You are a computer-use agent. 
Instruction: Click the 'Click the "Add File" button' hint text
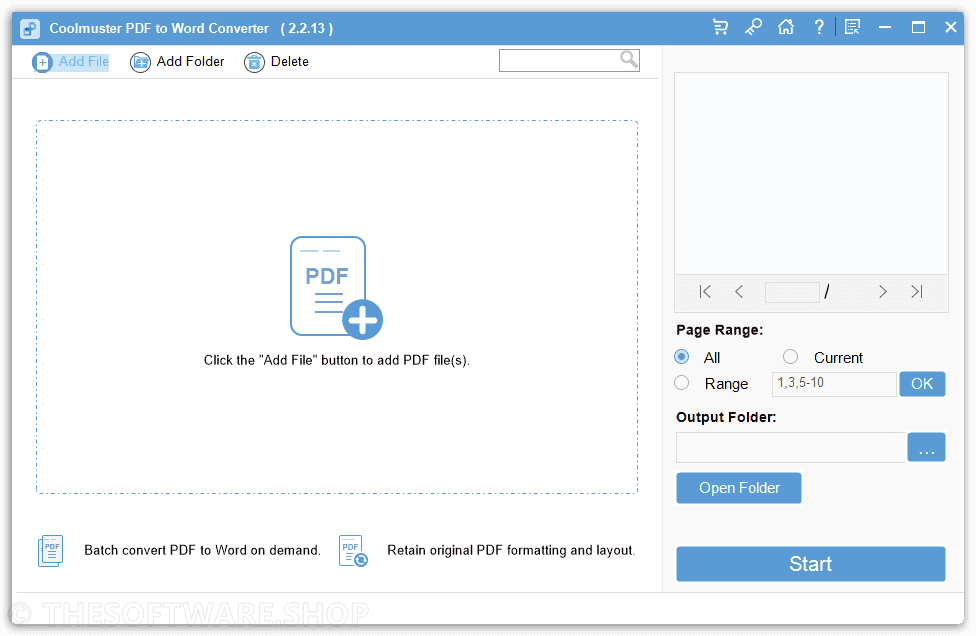[x=337, y=360]
